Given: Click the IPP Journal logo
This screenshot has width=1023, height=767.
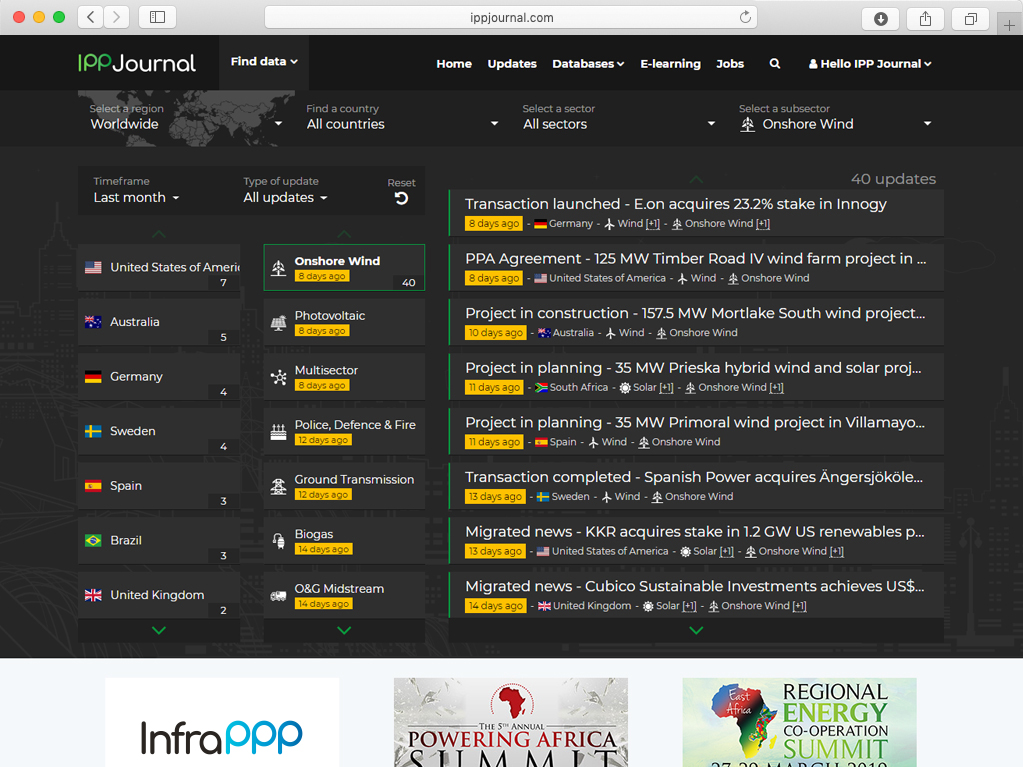Looking at the screenshot, I should pos(137,63).
